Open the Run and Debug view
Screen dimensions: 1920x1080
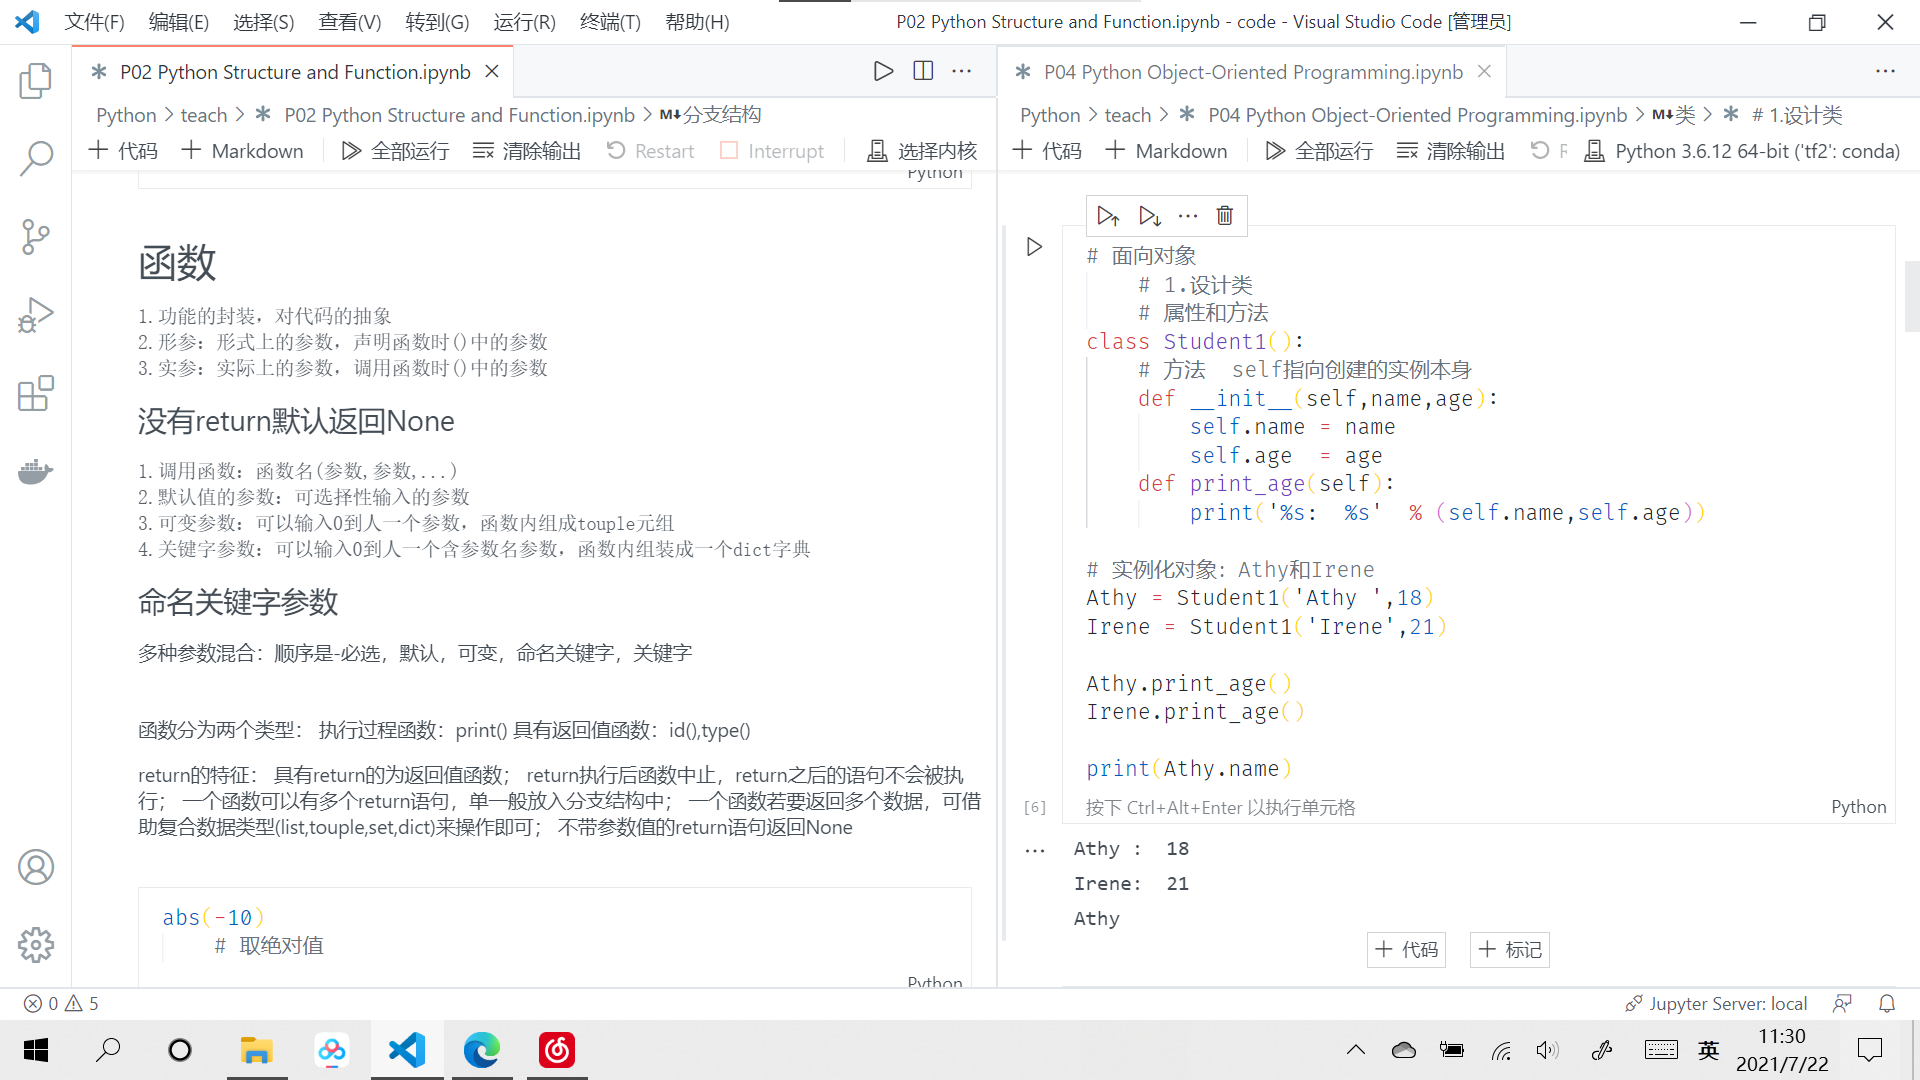(36, 315)
